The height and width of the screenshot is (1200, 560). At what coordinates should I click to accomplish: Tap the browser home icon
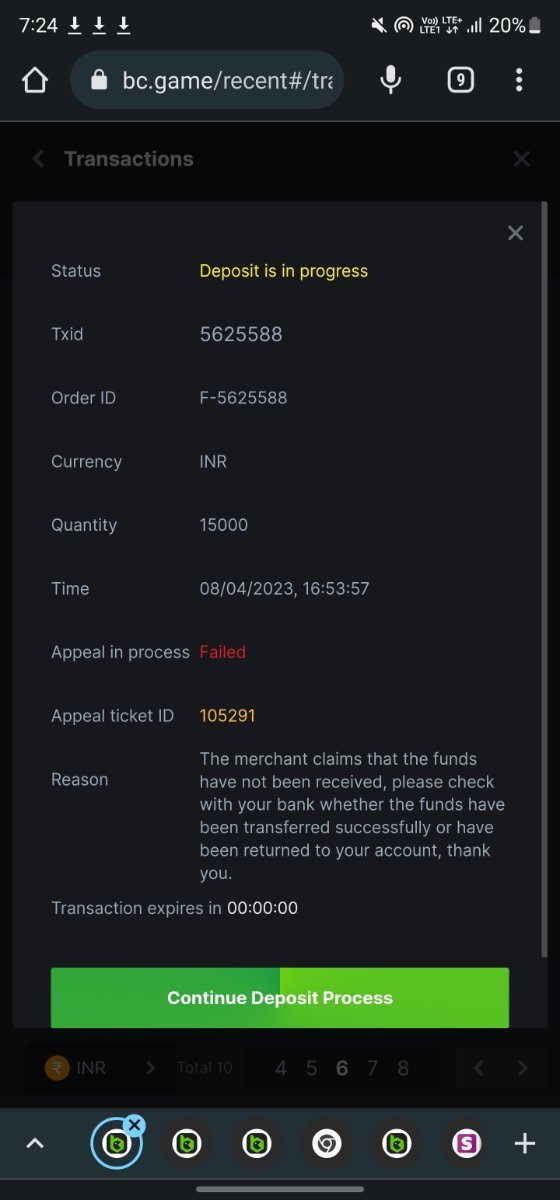click(x=35, y=80)
